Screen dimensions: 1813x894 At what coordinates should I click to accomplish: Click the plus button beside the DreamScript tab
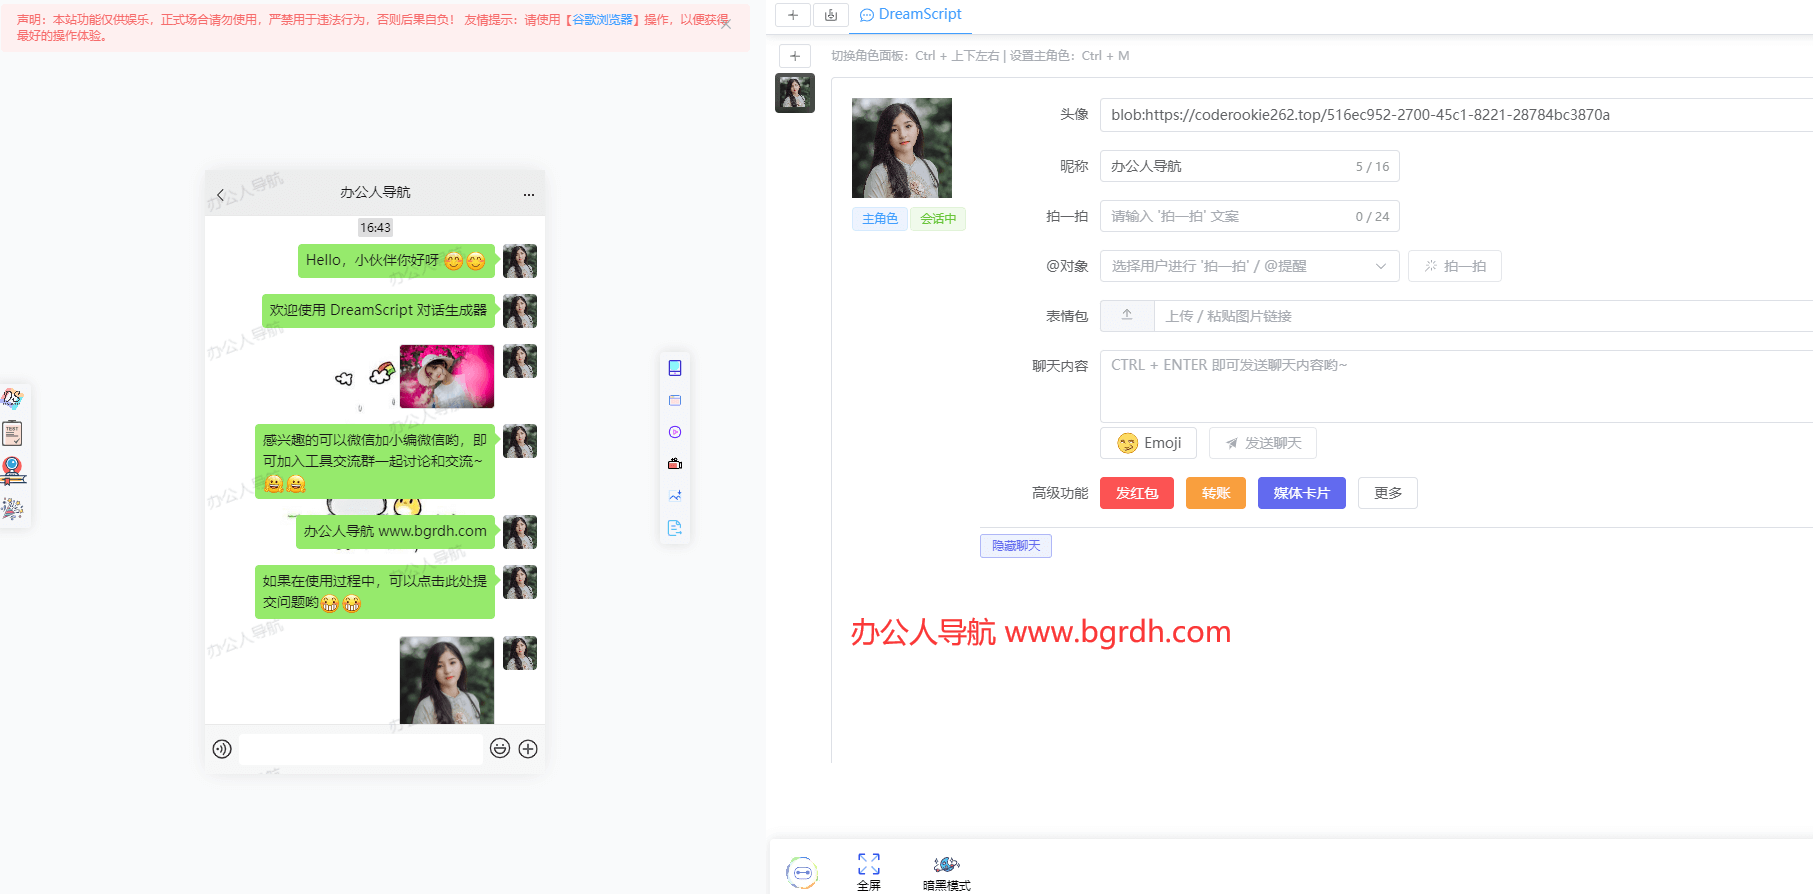click(x=792, y=15)
